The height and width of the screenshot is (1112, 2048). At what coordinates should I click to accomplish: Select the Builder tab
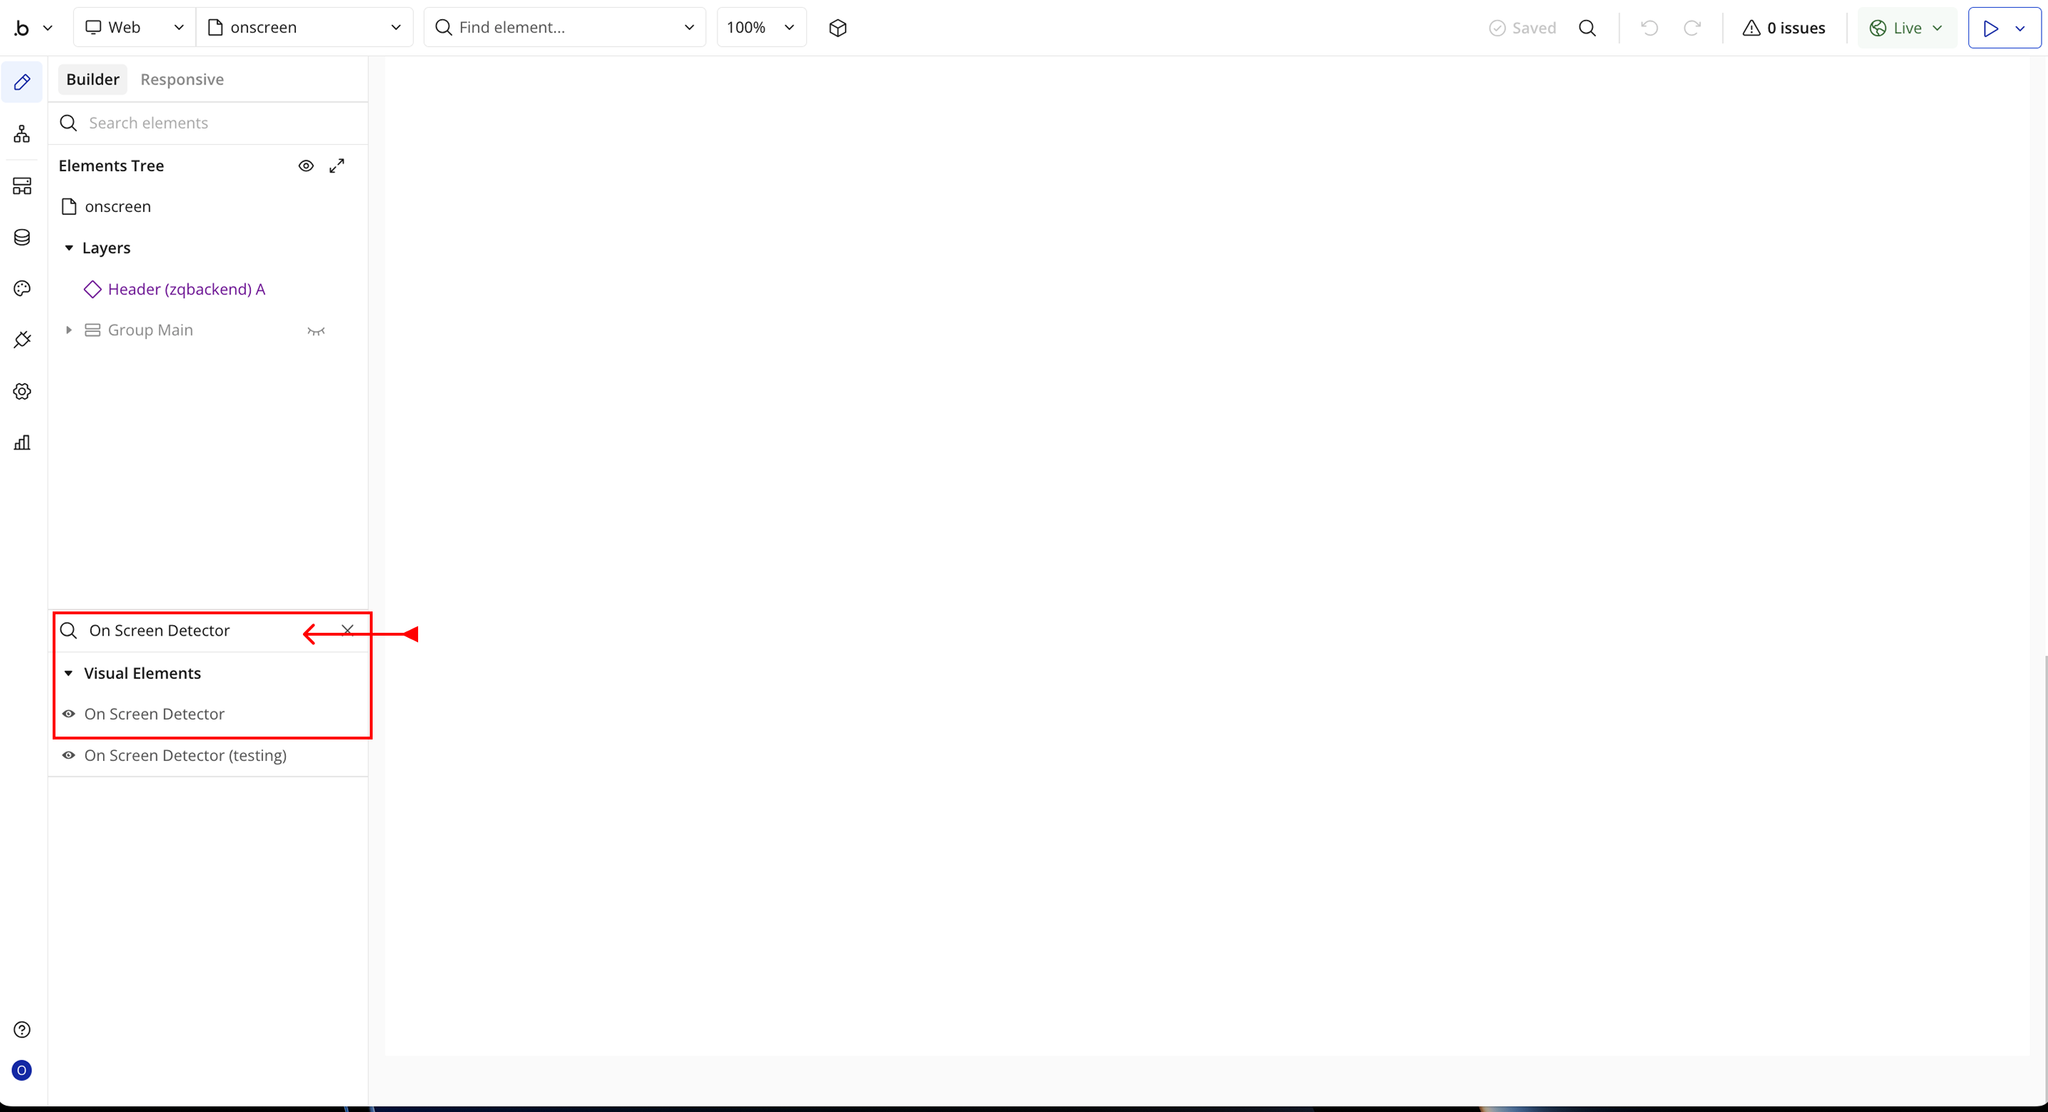point(92,79)
